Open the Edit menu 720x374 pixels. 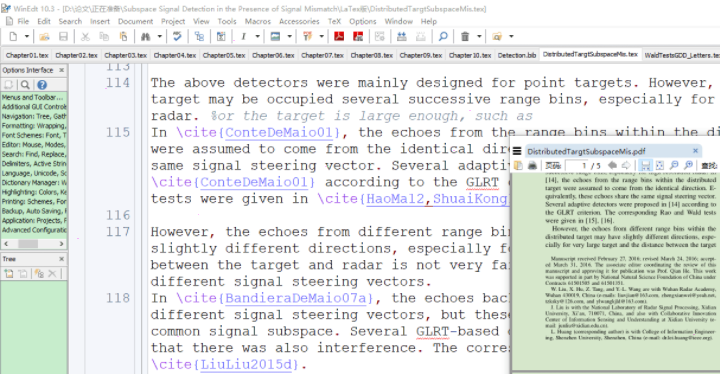pos(44,21)
